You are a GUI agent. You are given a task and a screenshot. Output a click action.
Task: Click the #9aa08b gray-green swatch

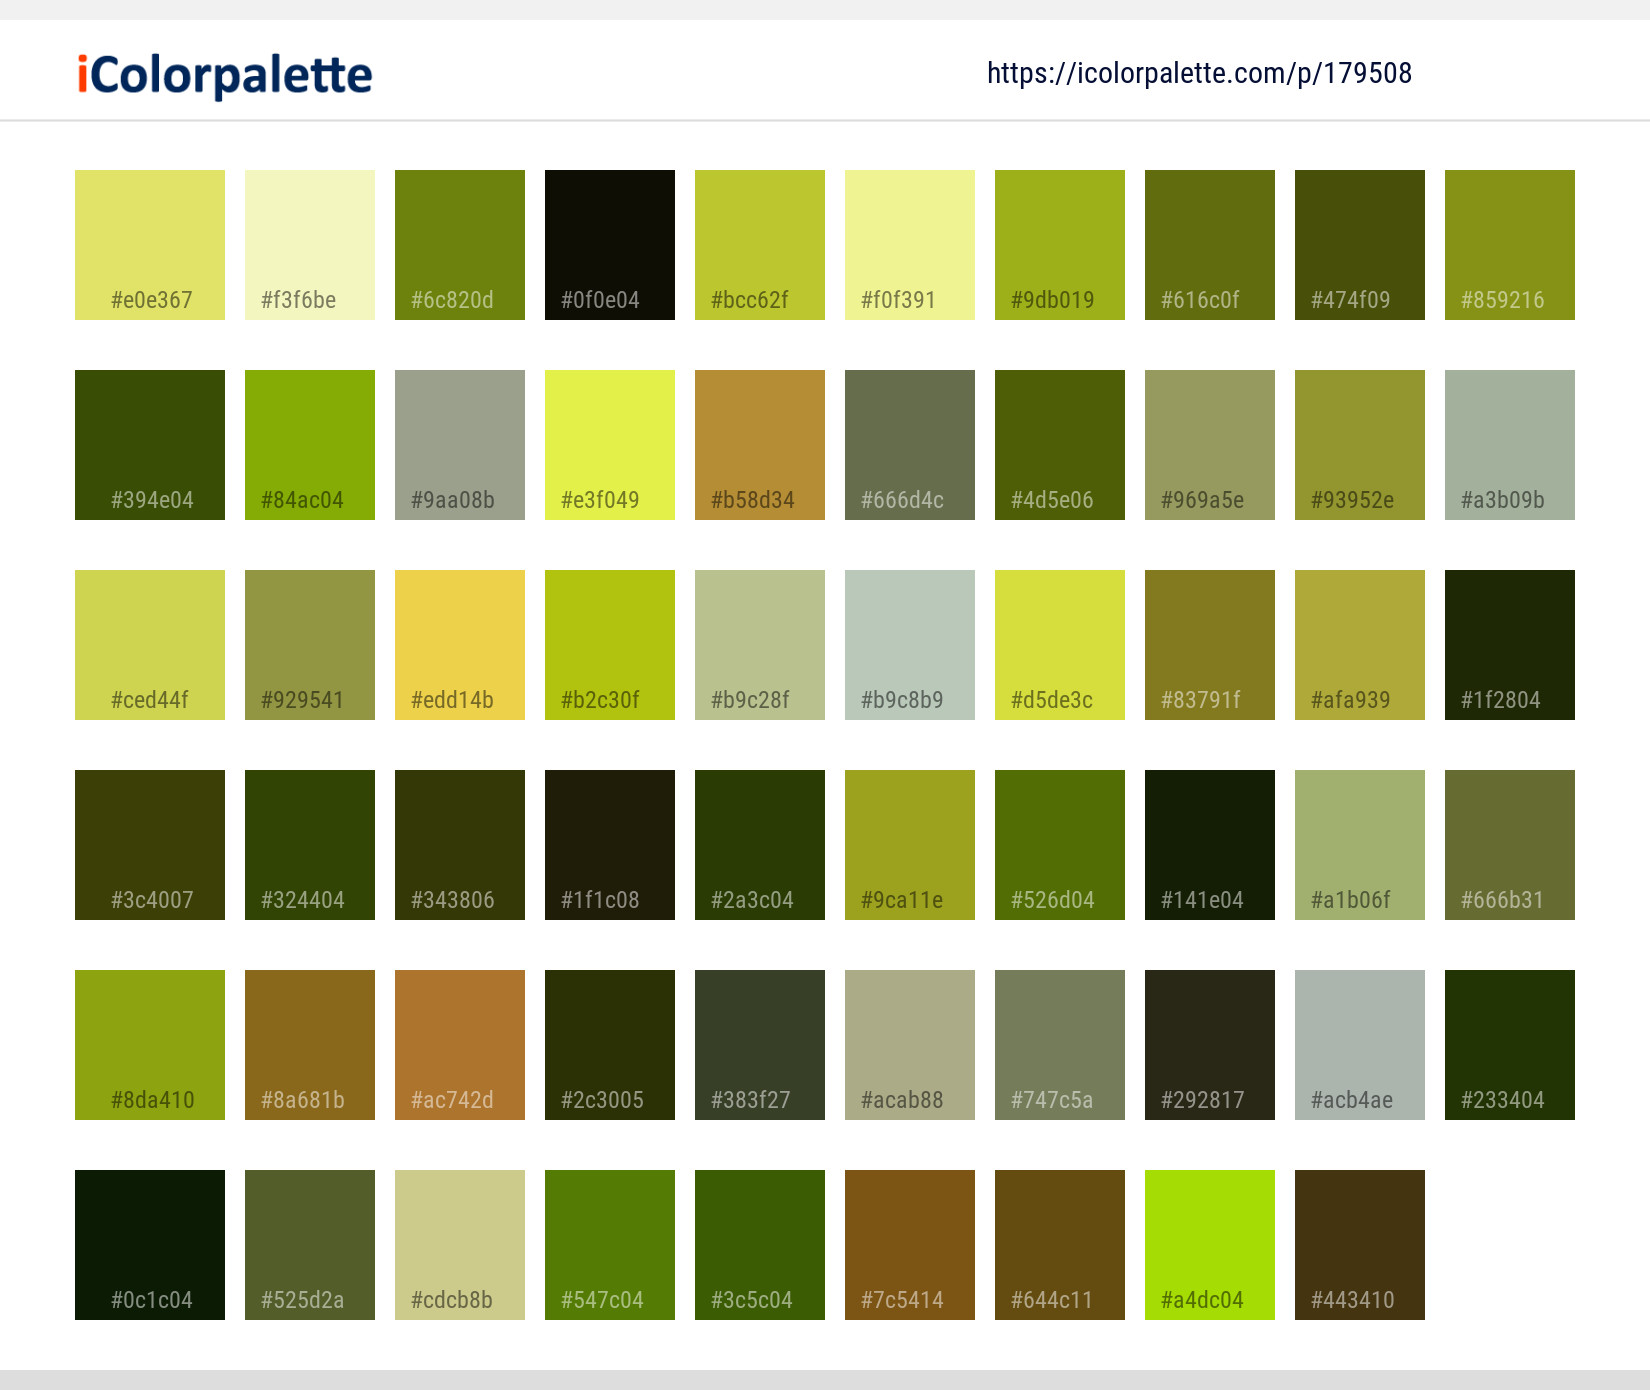coord(460,445)
